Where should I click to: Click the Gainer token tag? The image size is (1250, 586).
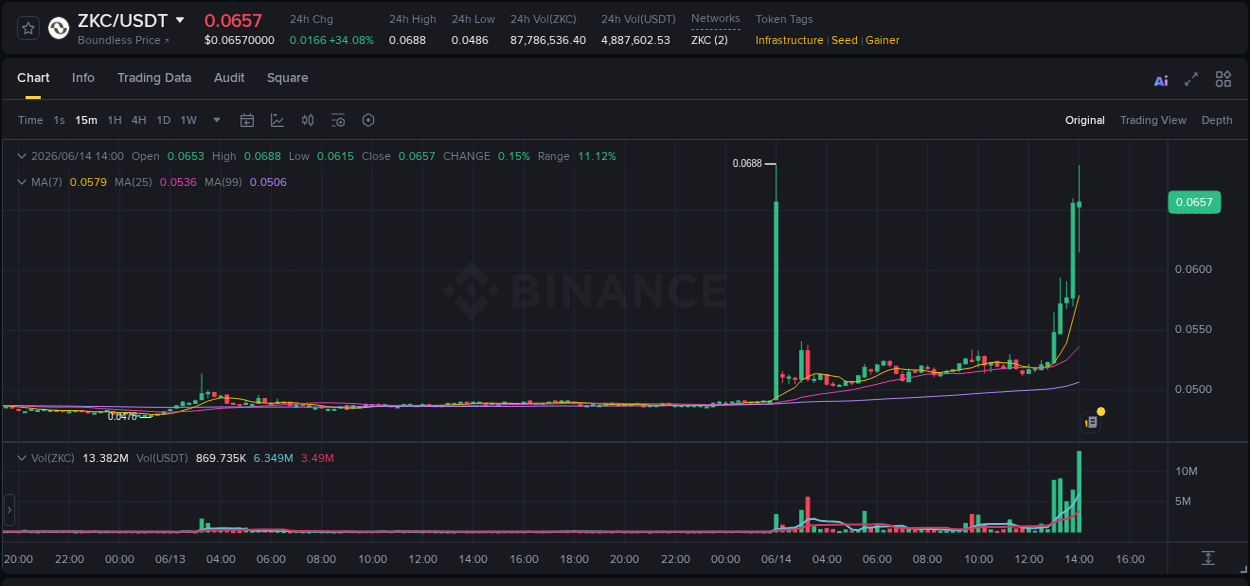[x=882, y=40]
